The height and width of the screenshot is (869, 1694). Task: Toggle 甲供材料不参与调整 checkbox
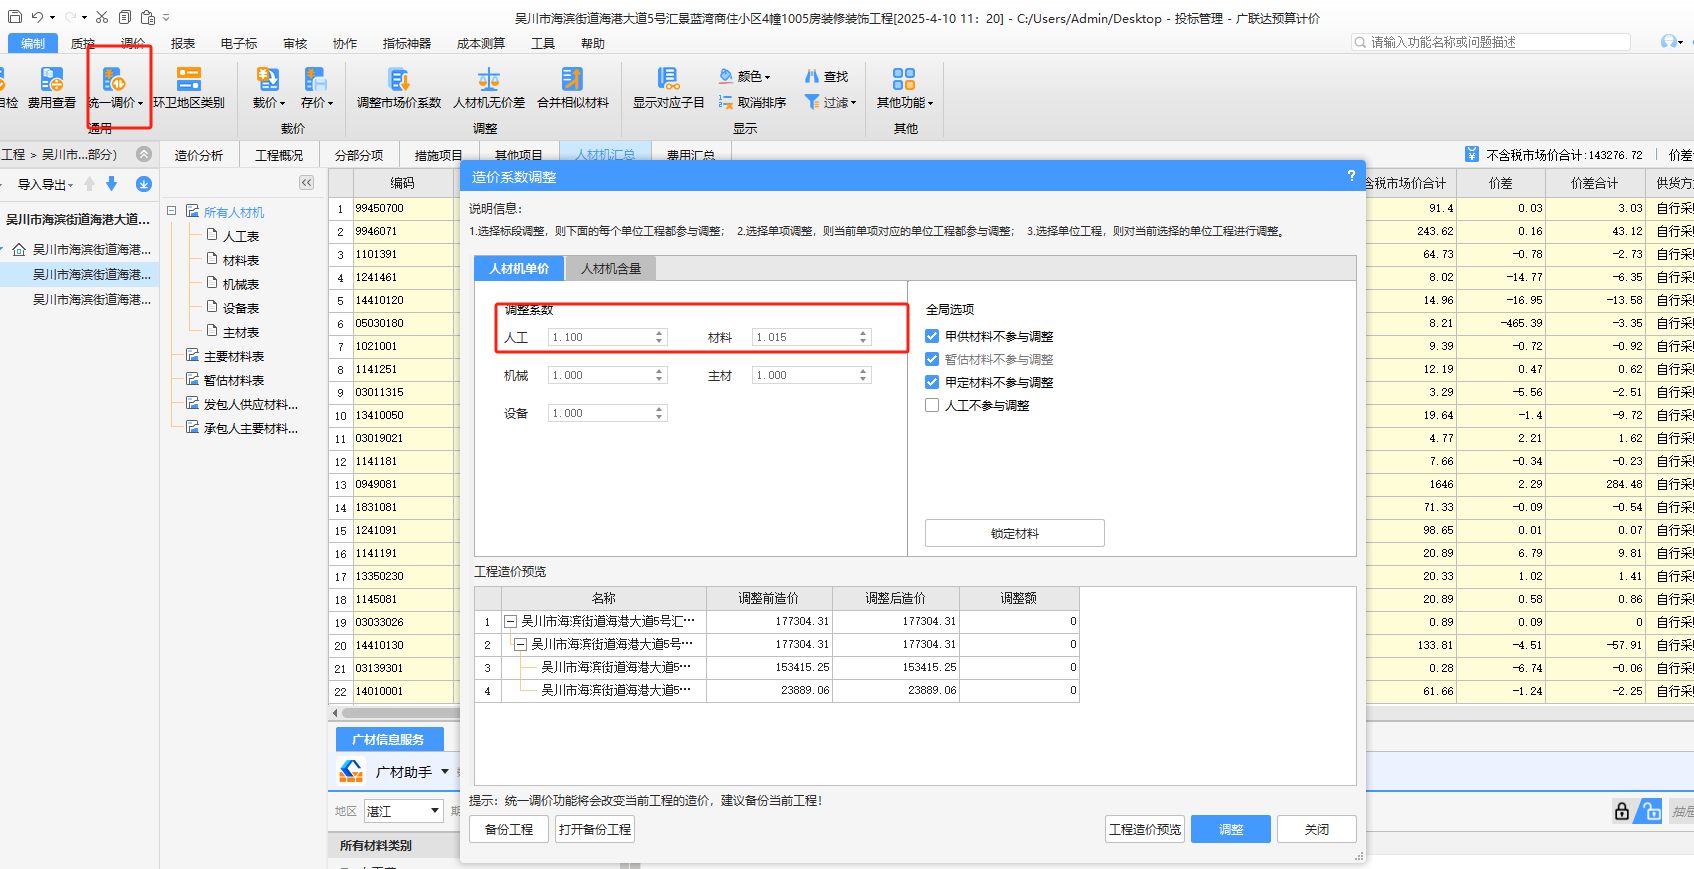pyautogui.click(x=932, y=336)
